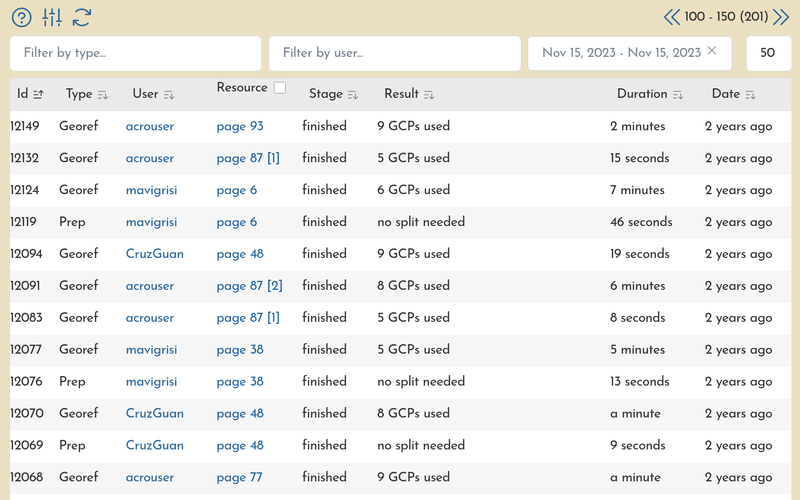Open the help question mark icon
Image resolution: width=800 pixels, height=500 pixels.
pyautogui.click(x=21, y=17)
